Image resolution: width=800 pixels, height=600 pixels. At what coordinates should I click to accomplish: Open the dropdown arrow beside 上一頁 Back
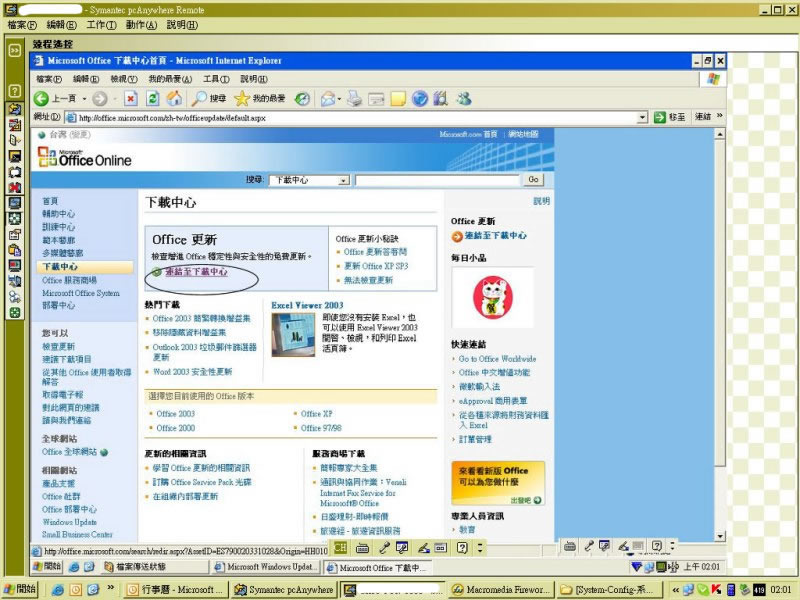click(x=84, y=99)
